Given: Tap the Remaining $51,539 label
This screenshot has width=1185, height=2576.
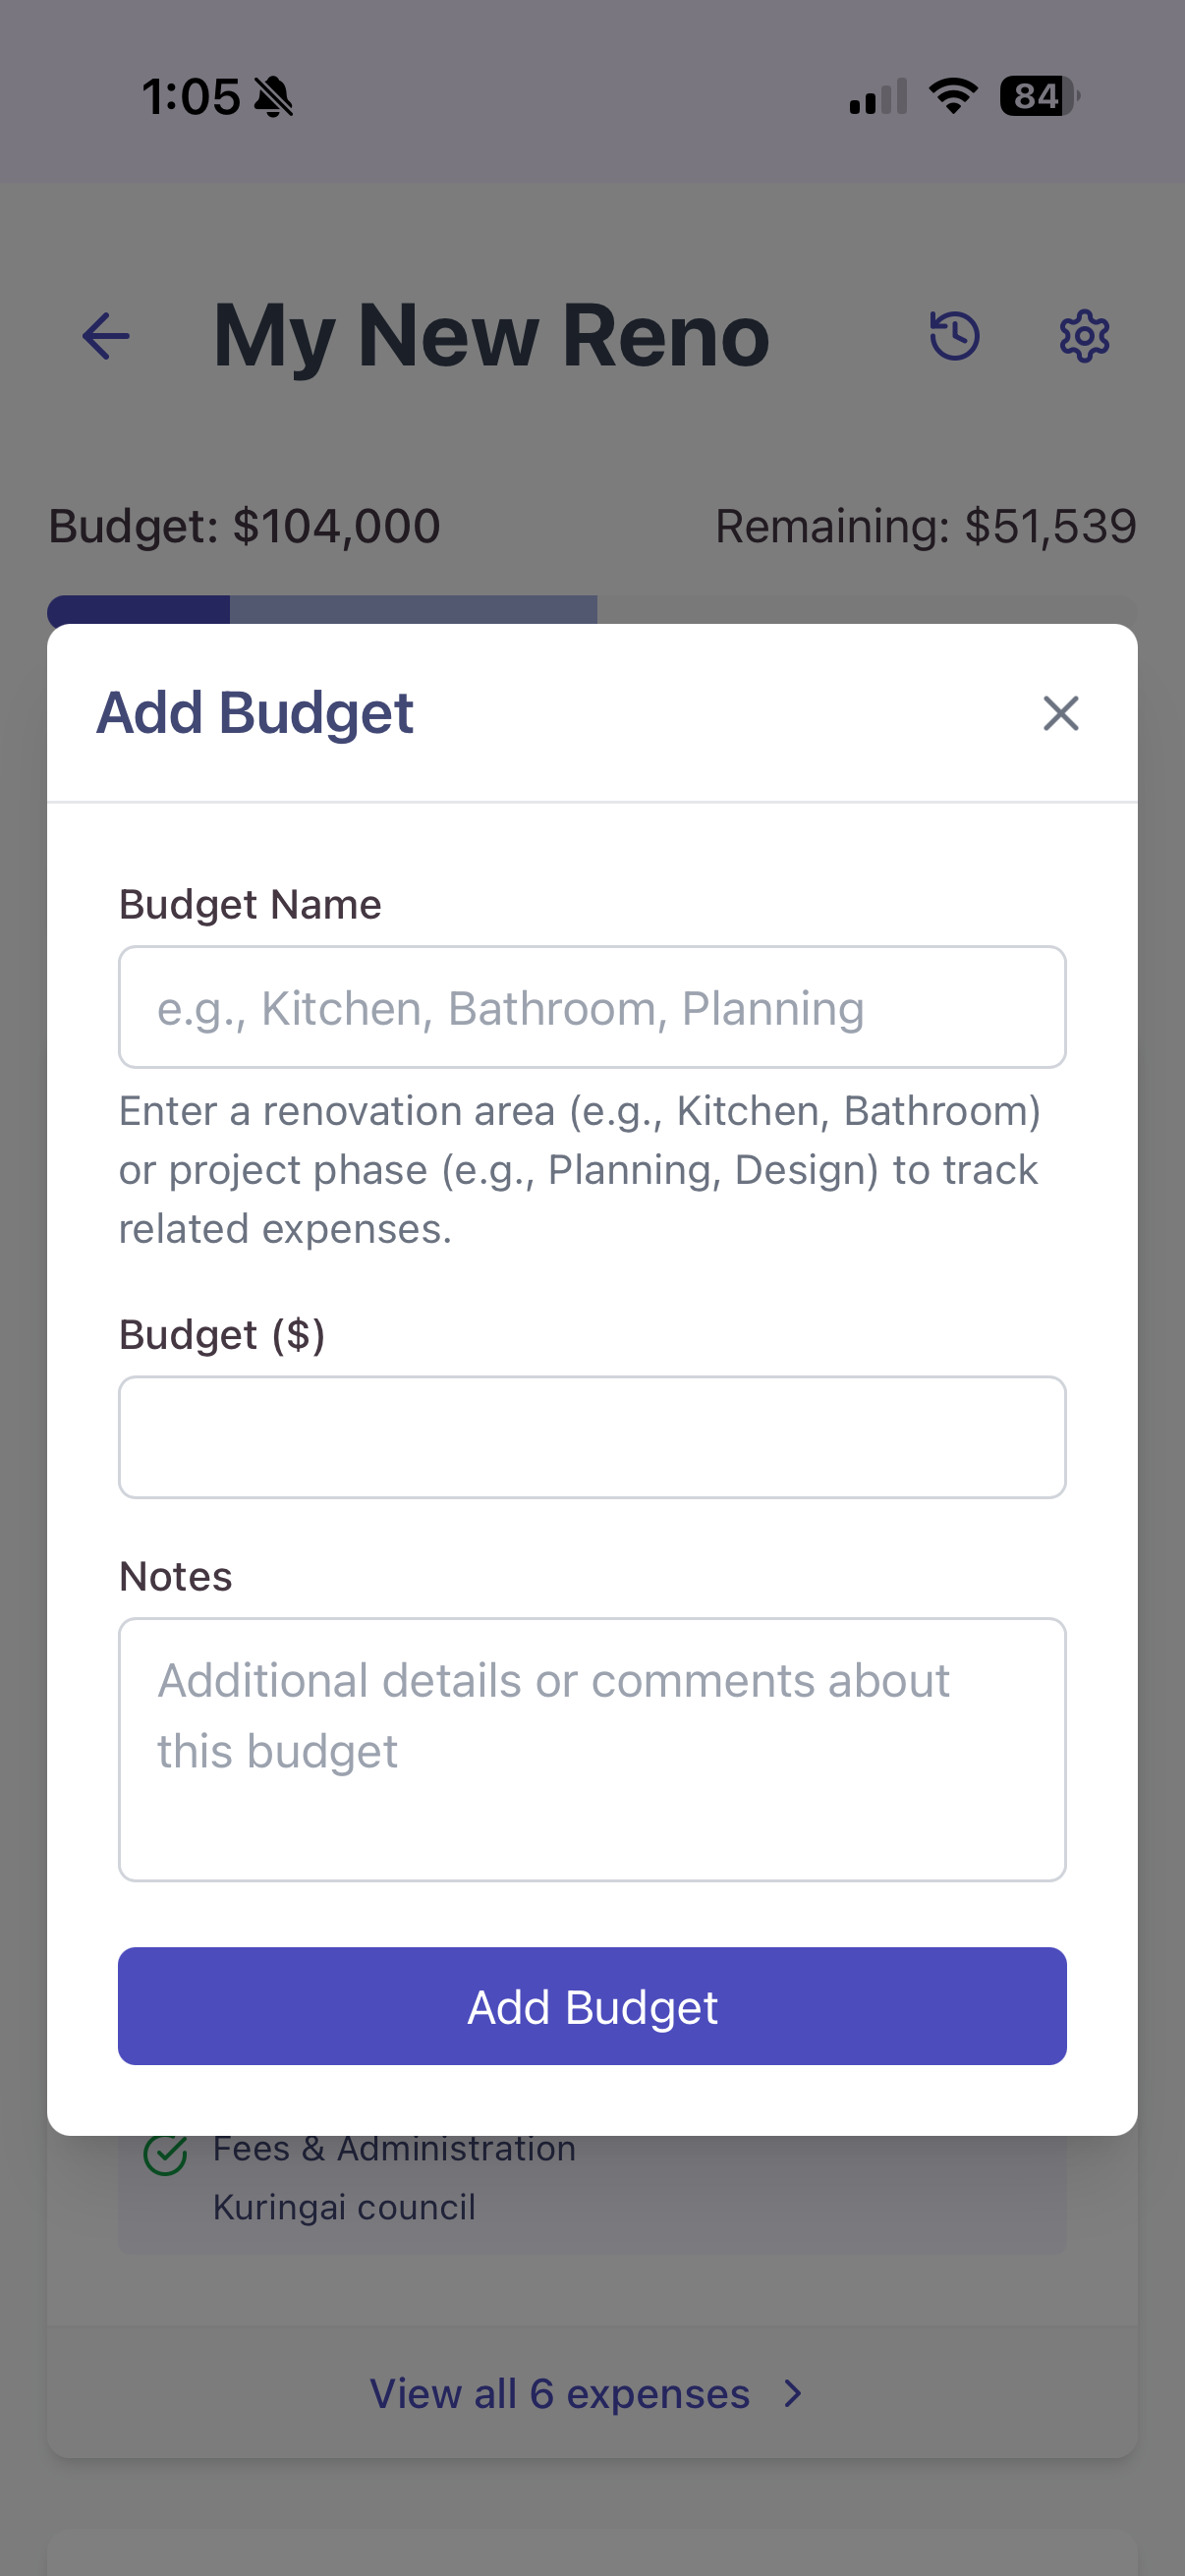Looking at the screenshot, I should (926, 524).
